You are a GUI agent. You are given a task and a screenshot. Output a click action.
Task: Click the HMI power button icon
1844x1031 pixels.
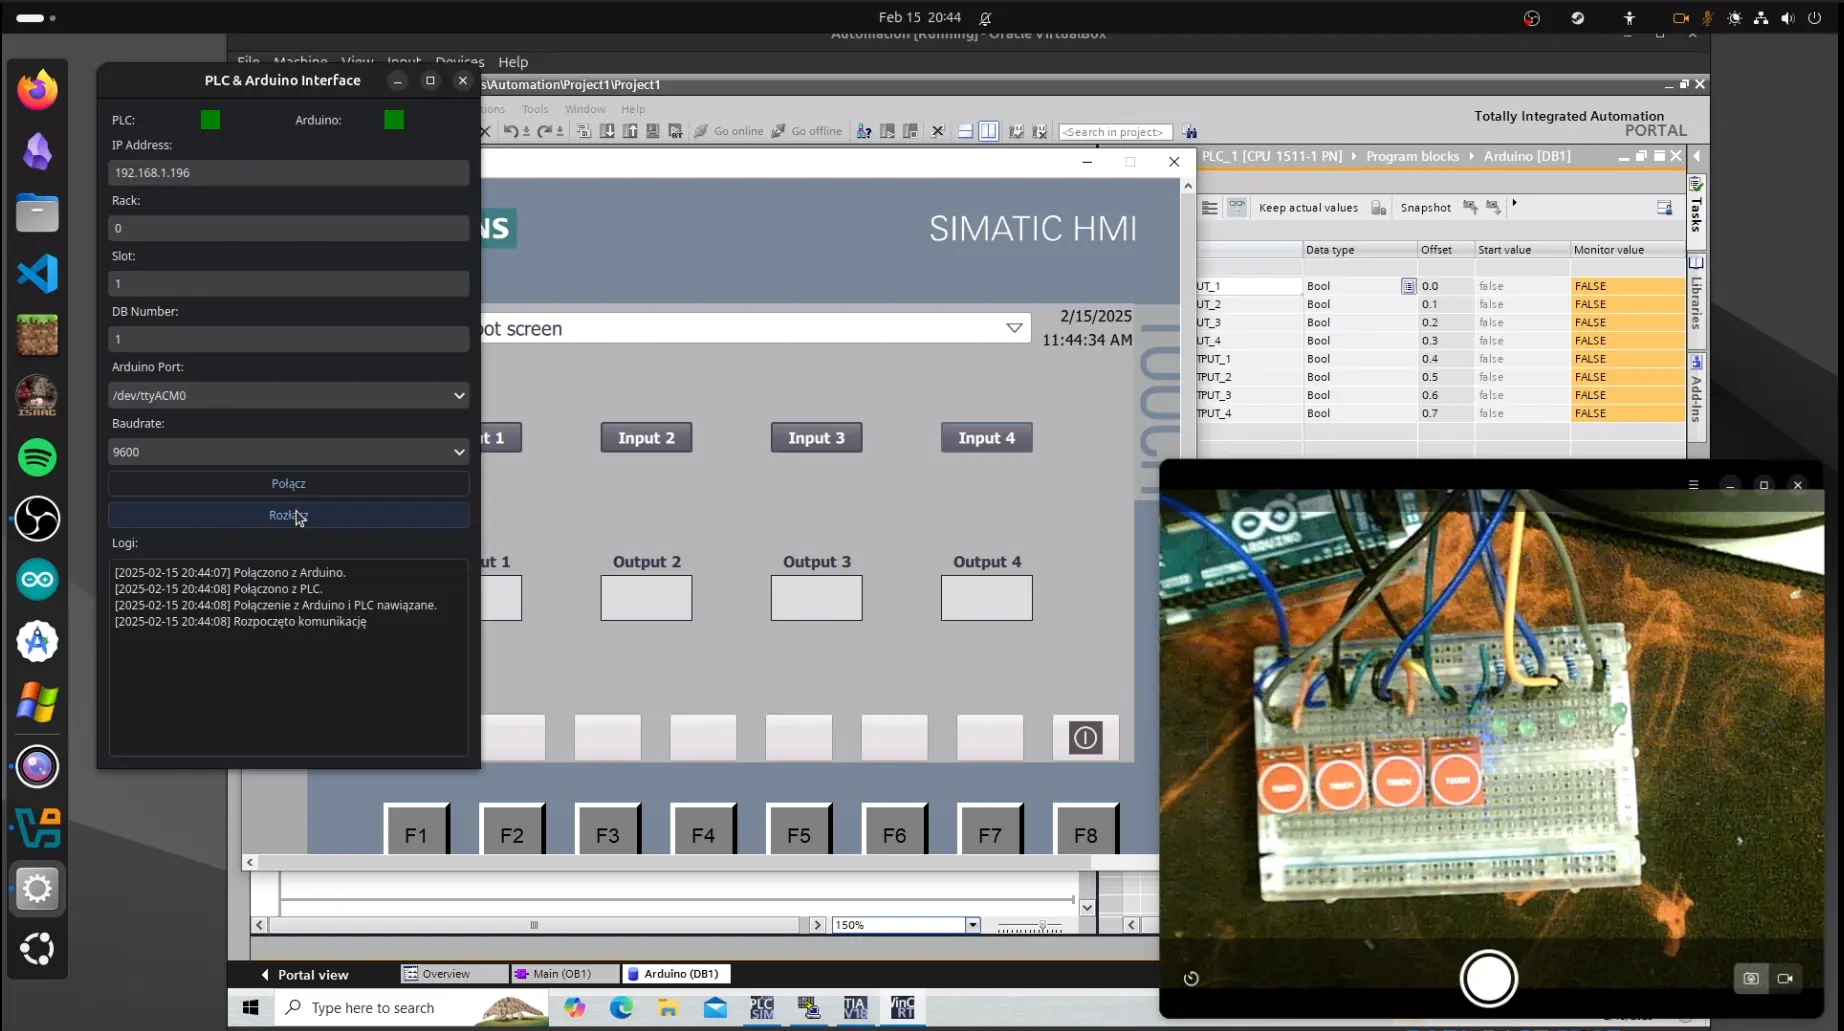point(1085,738)
